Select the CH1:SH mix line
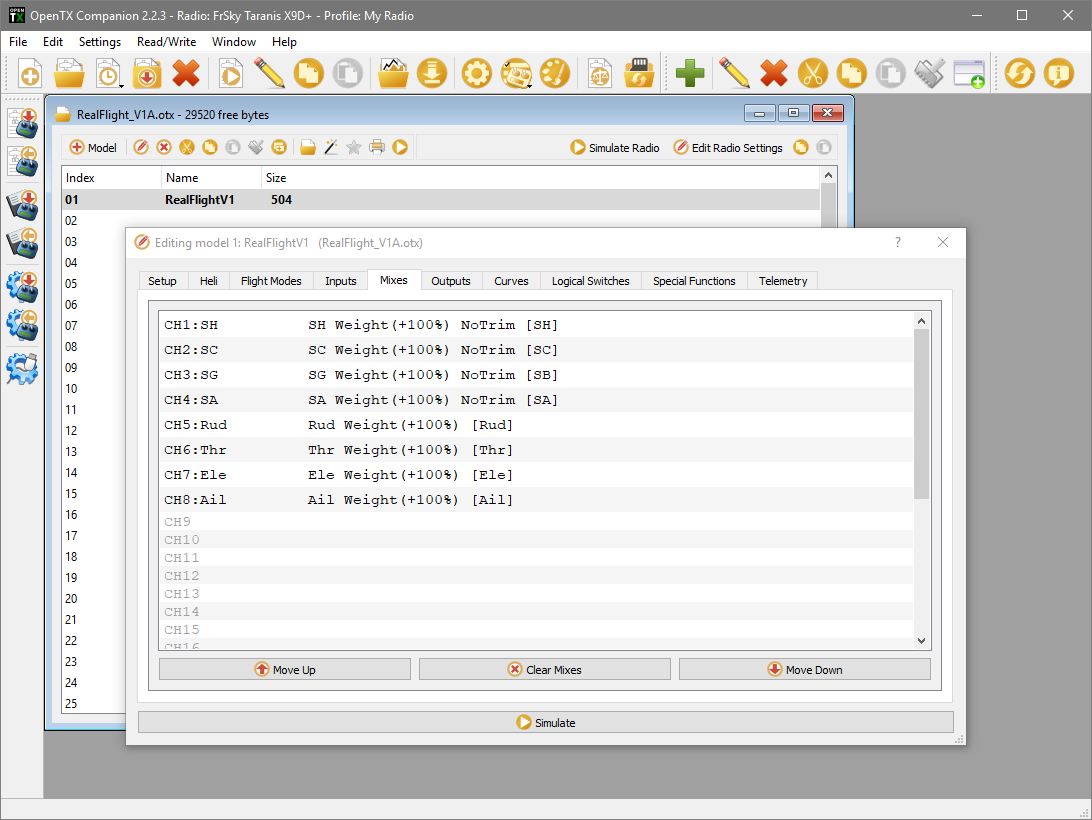 point(536,325)
